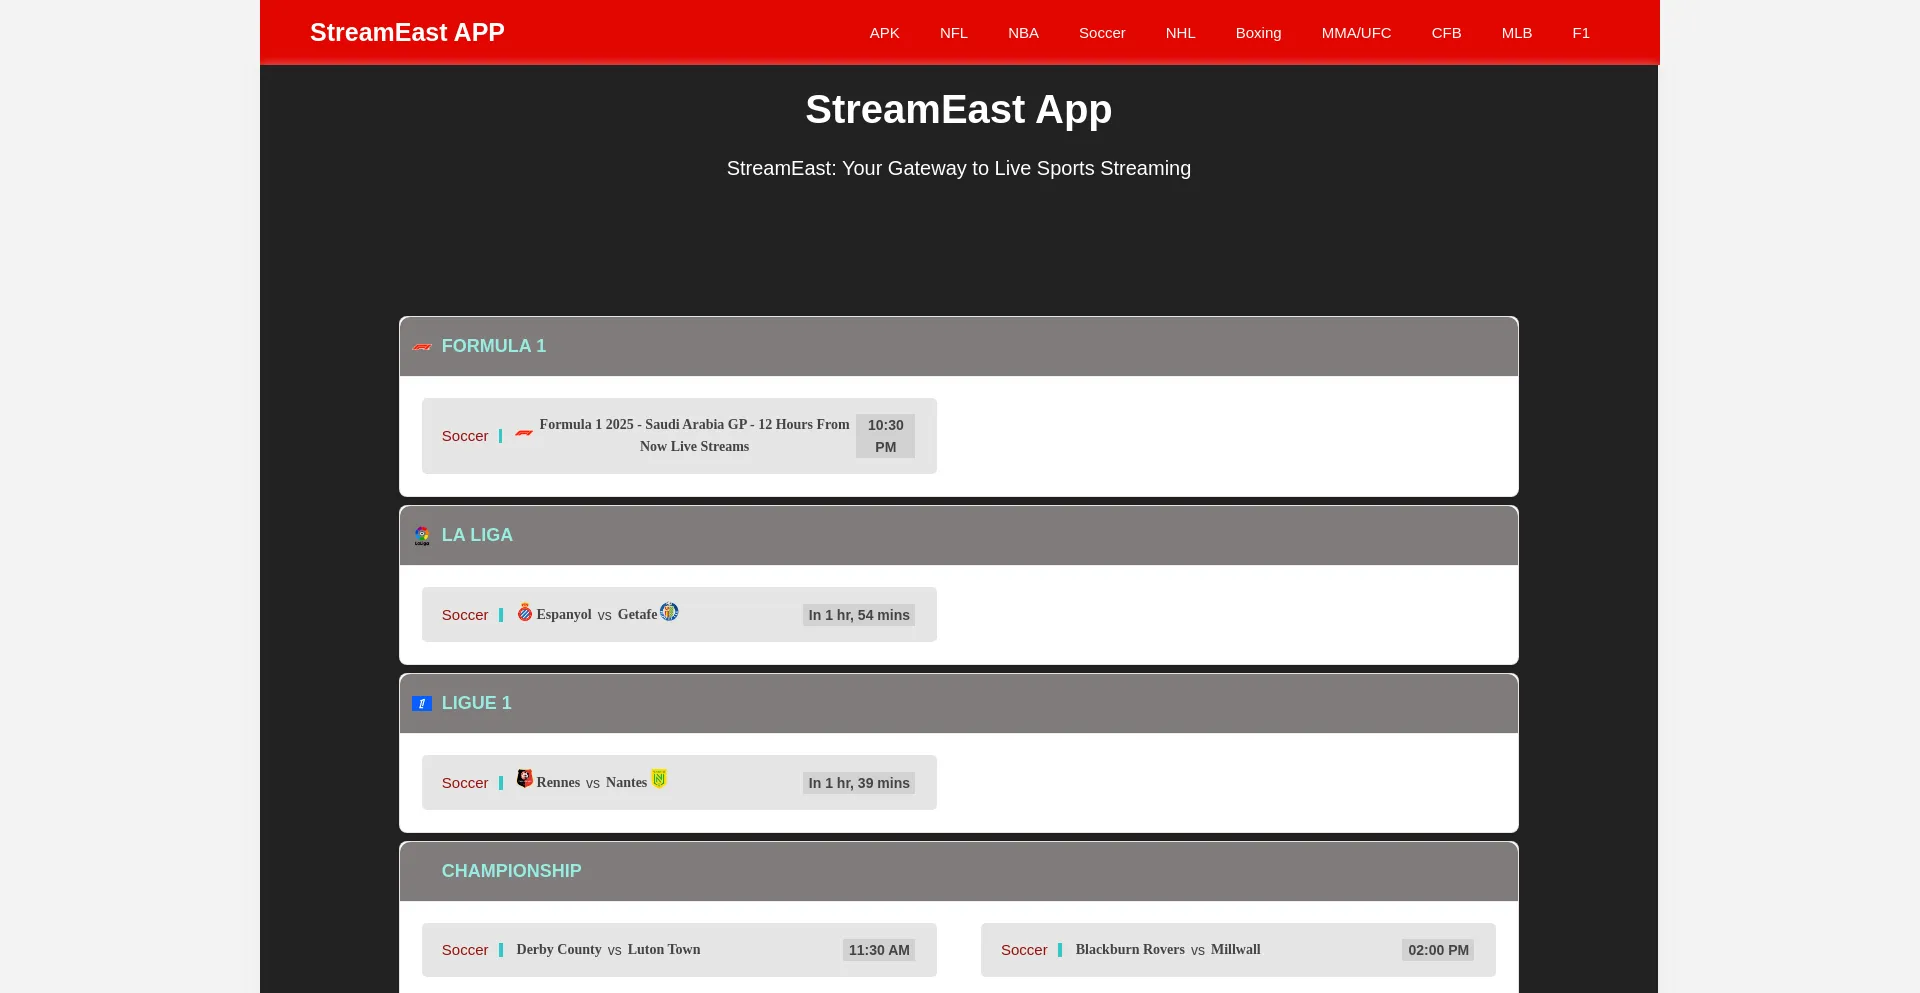Screen dimensions: 1920x993
Task: Go to the F1 nav link
Action: click(x=1581, y=33)
